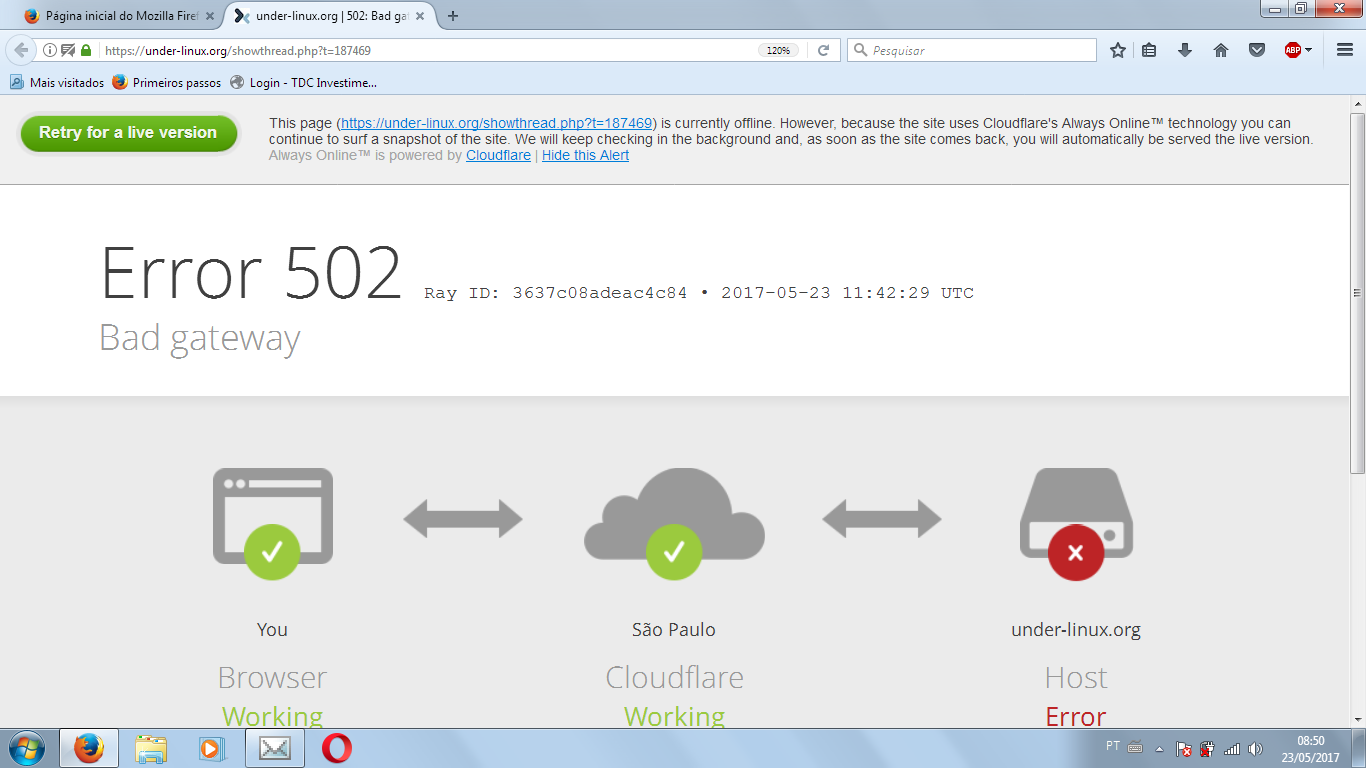Open the Action Center flag in the tray

(x=1184, y=748)
